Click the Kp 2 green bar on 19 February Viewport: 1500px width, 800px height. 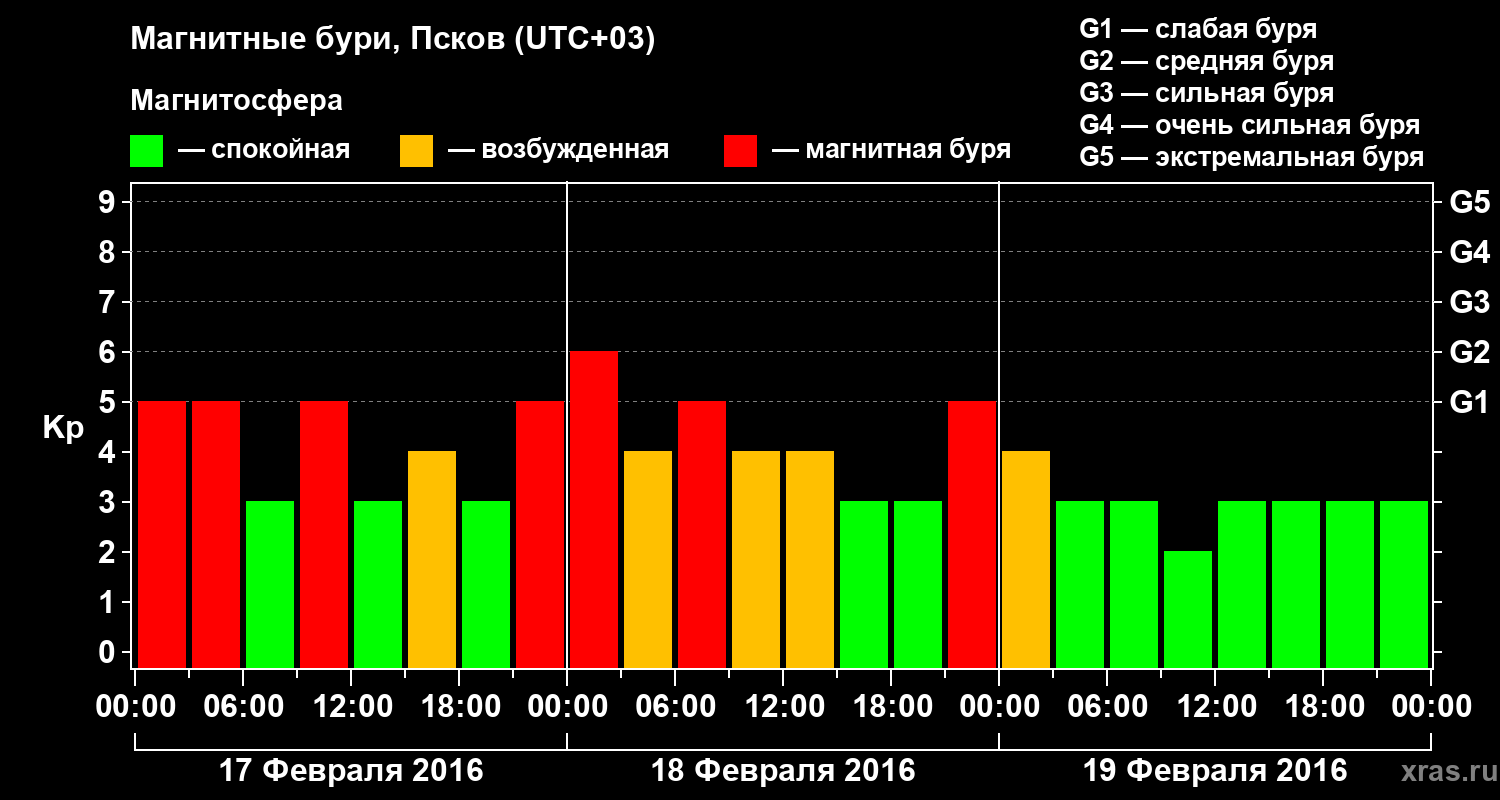coord(1188,610)
